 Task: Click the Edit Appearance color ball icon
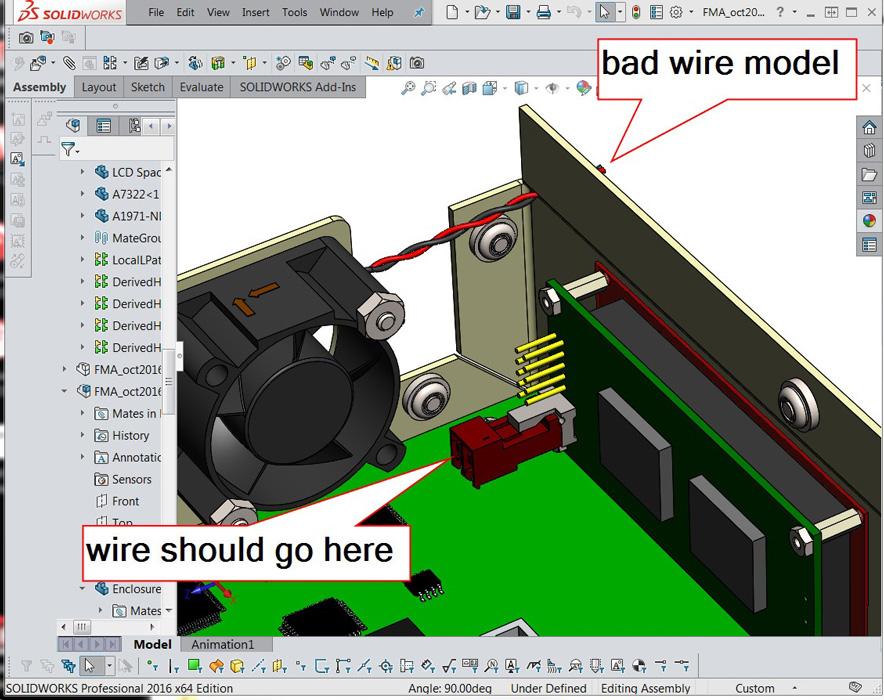pos(584,88)
